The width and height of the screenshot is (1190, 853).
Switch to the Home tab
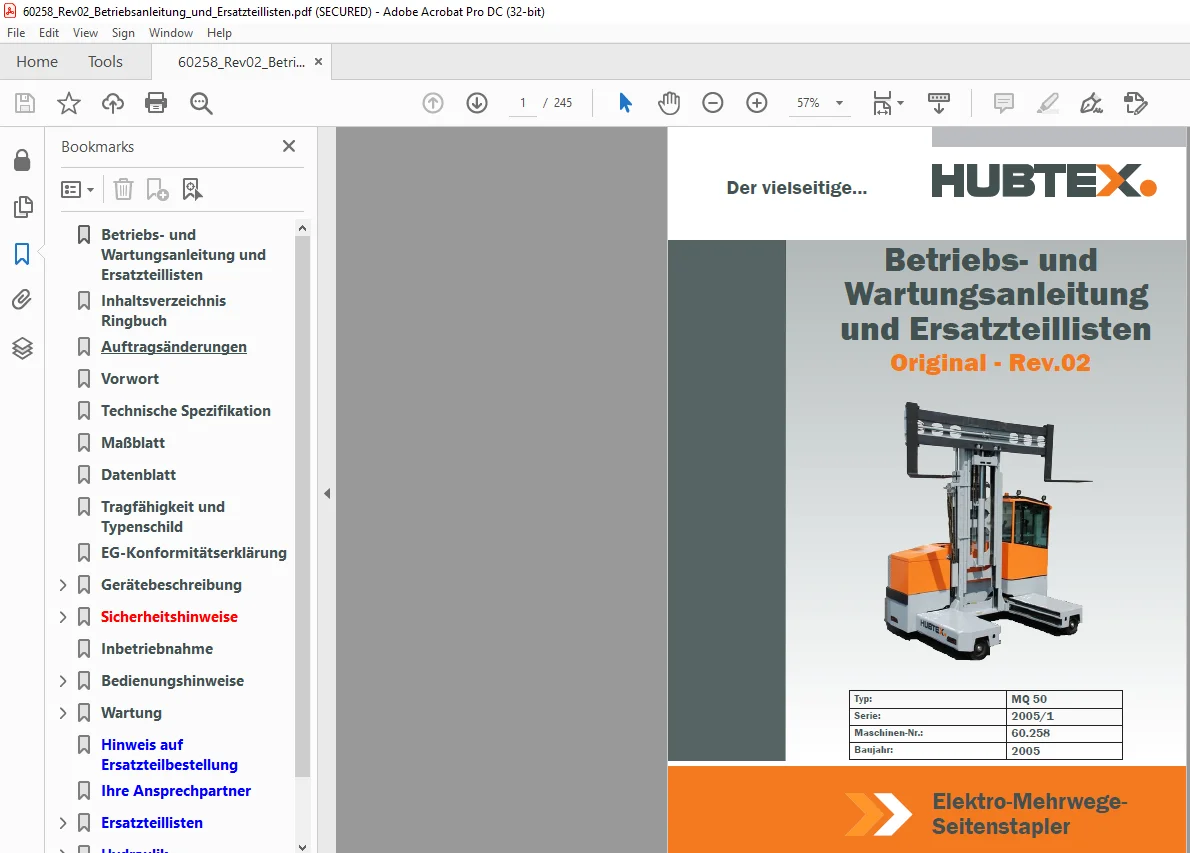tap(37, 61)
